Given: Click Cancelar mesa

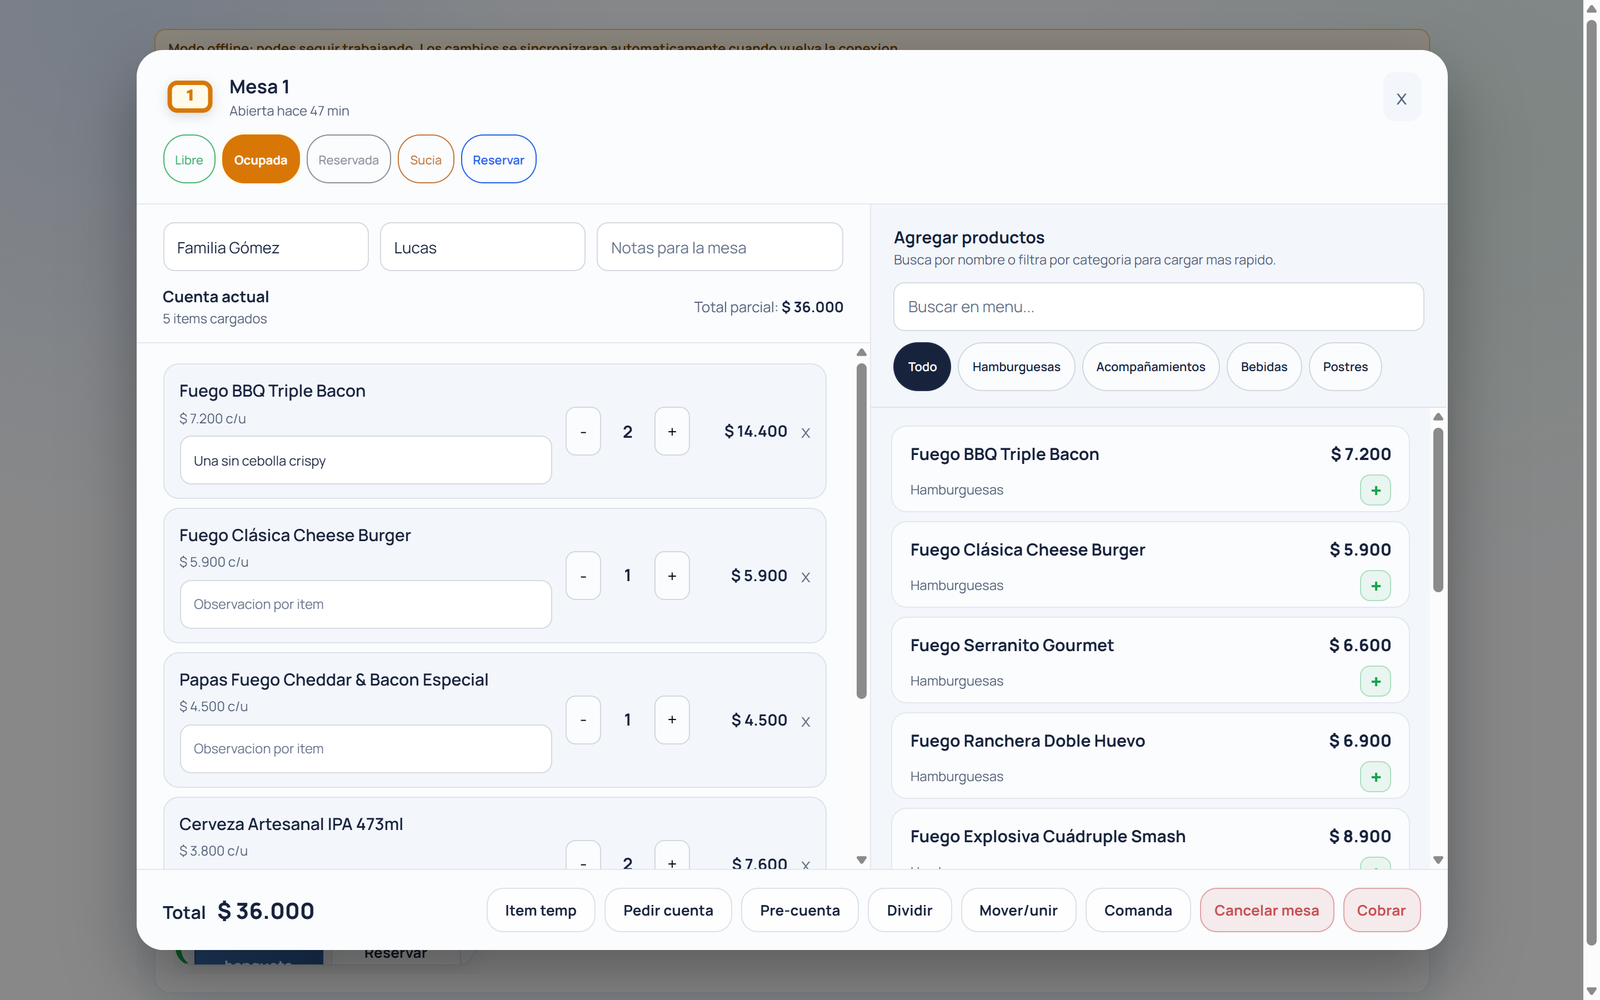Looking at the screenshot, I should point(1267,910).
